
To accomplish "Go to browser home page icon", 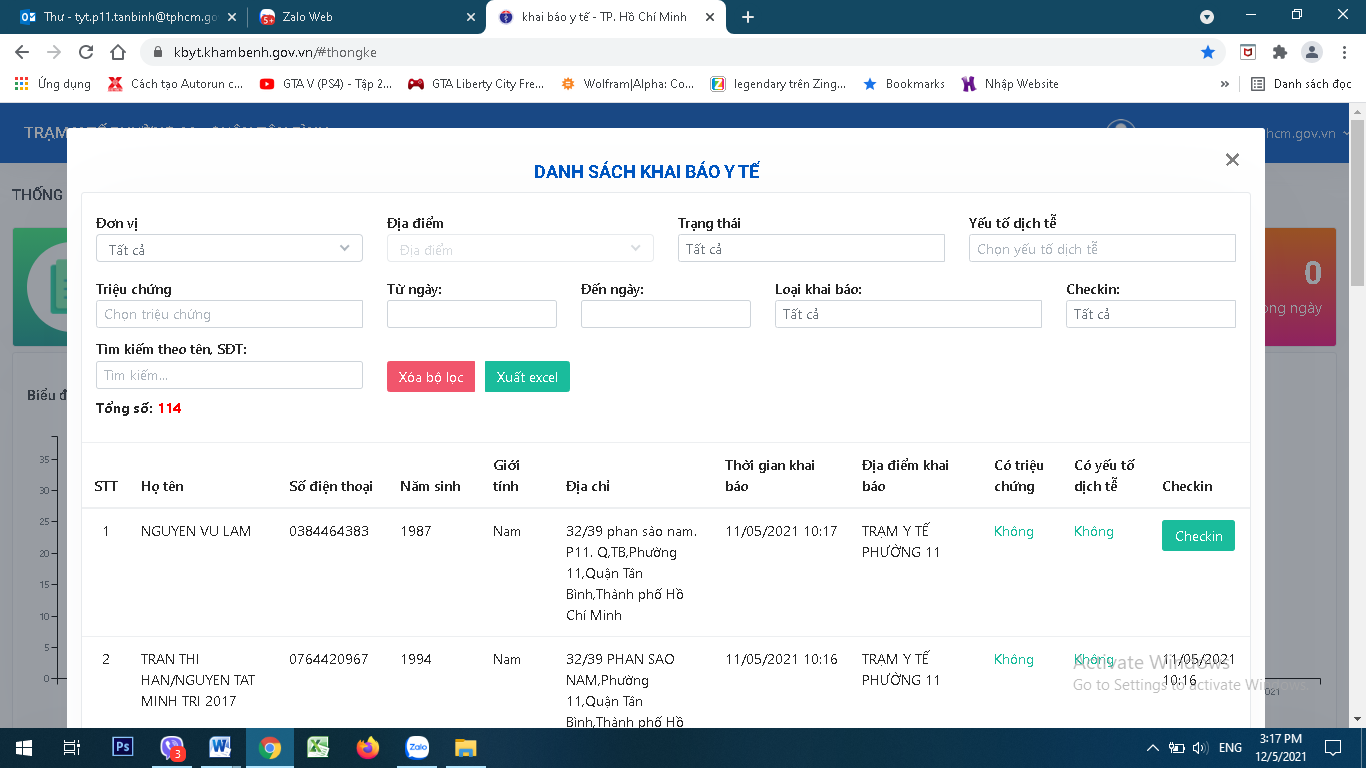I will pyautogui.click(x=118, y=52).
